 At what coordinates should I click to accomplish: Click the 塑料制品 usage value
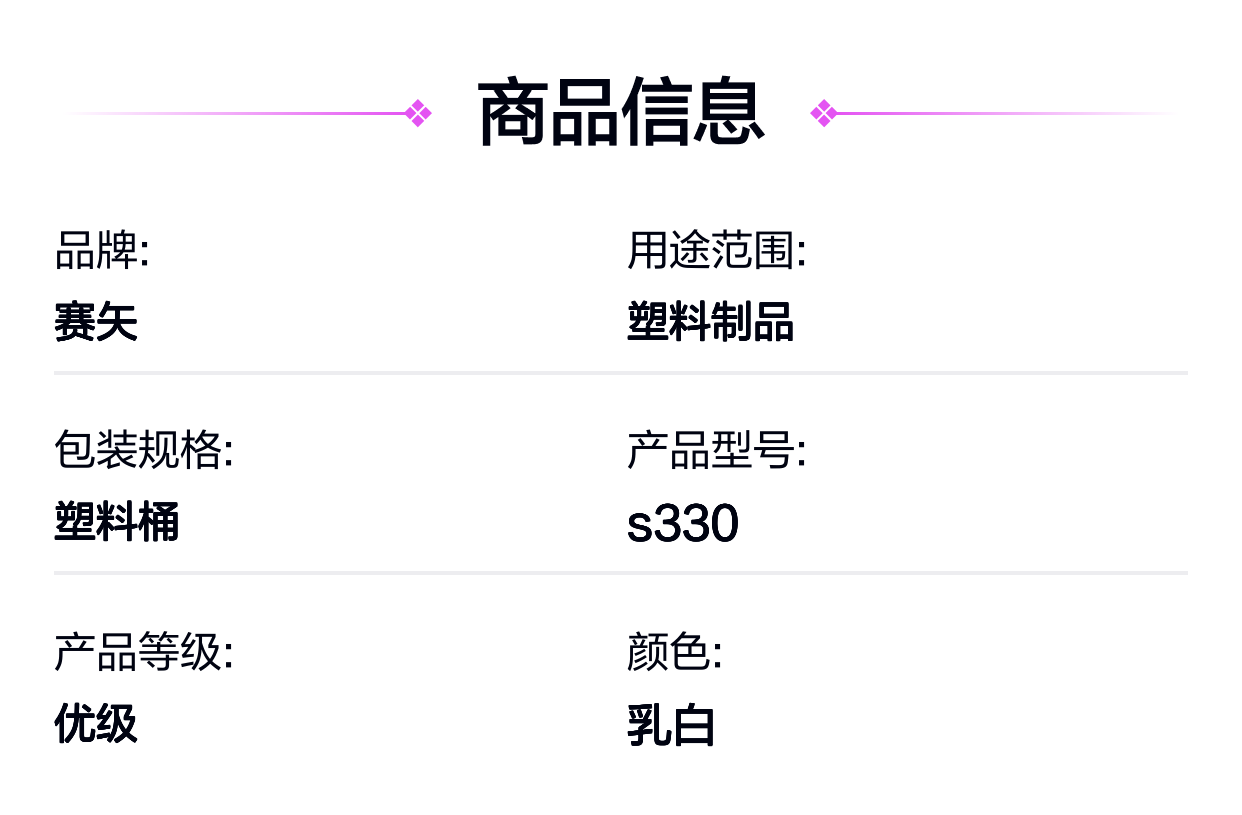710,322
